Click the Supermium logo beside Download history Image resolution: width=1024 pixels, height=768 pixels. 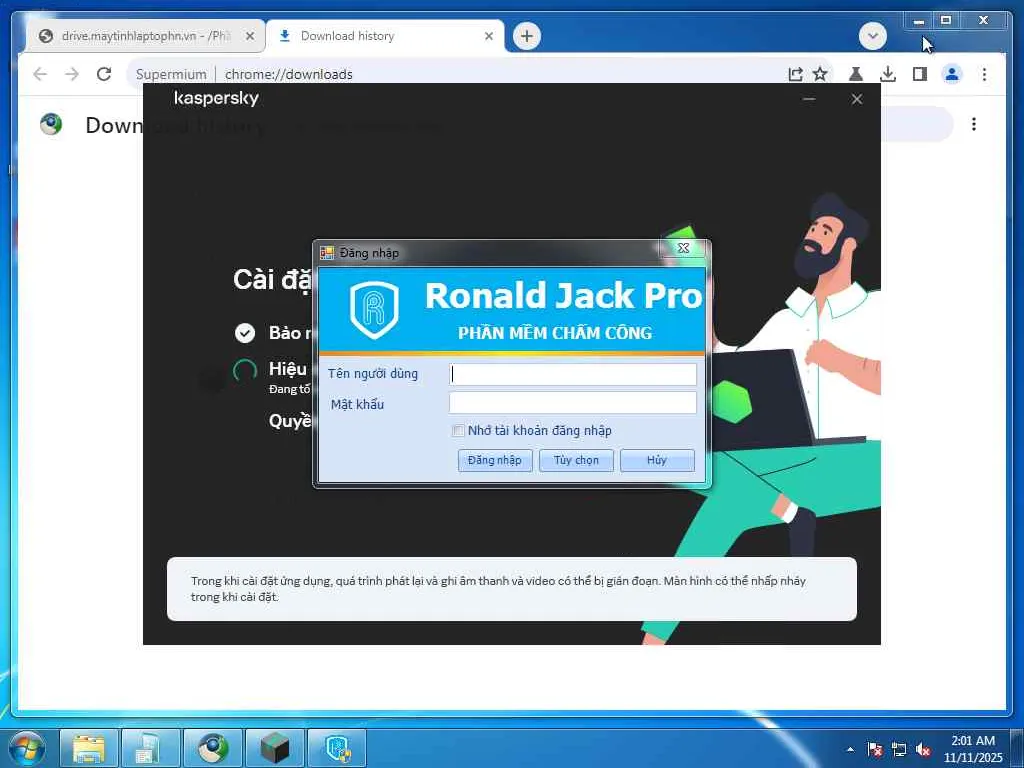51,124
